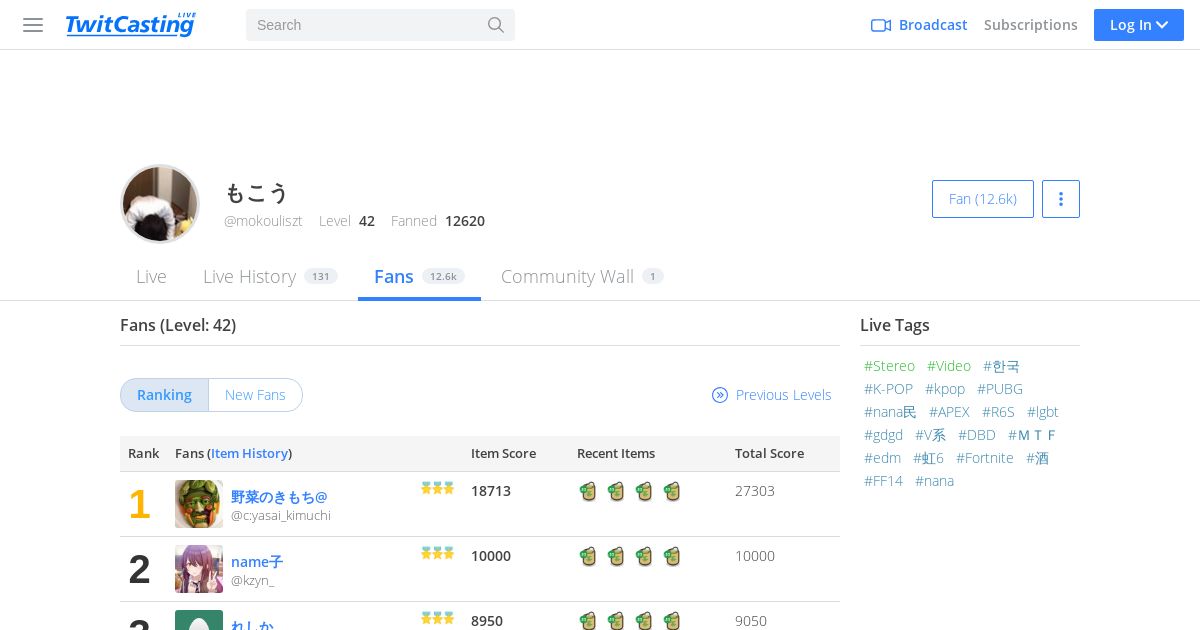
Task: Click the Fanned 12620 count
Action: [x=438, y=221]
